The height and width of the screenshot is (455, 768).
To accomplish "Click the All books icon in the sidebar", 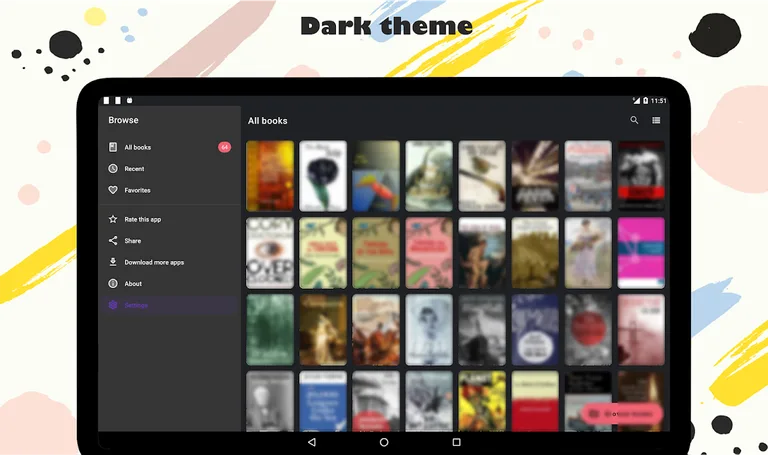I will tap(113, 147).
